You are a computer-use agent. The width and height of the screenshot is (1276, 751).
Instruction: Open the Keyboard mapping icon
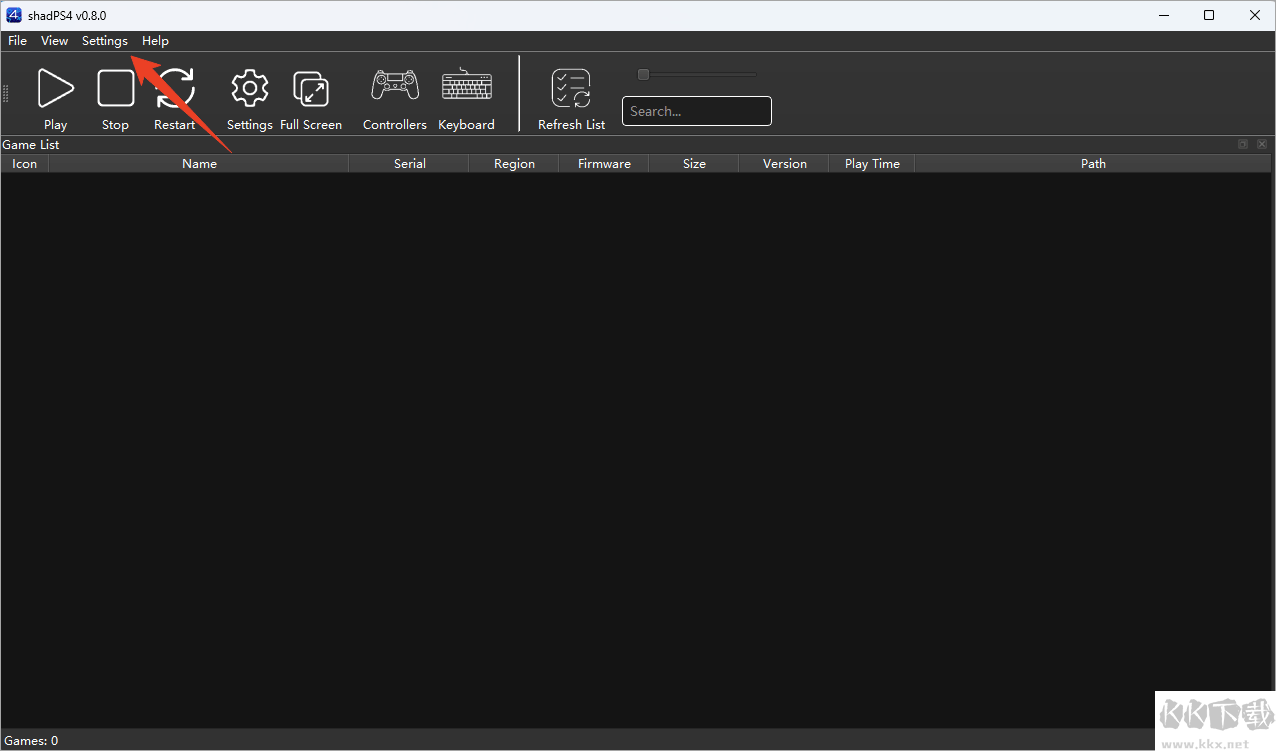pyautogui.click(x=466, y=87)
